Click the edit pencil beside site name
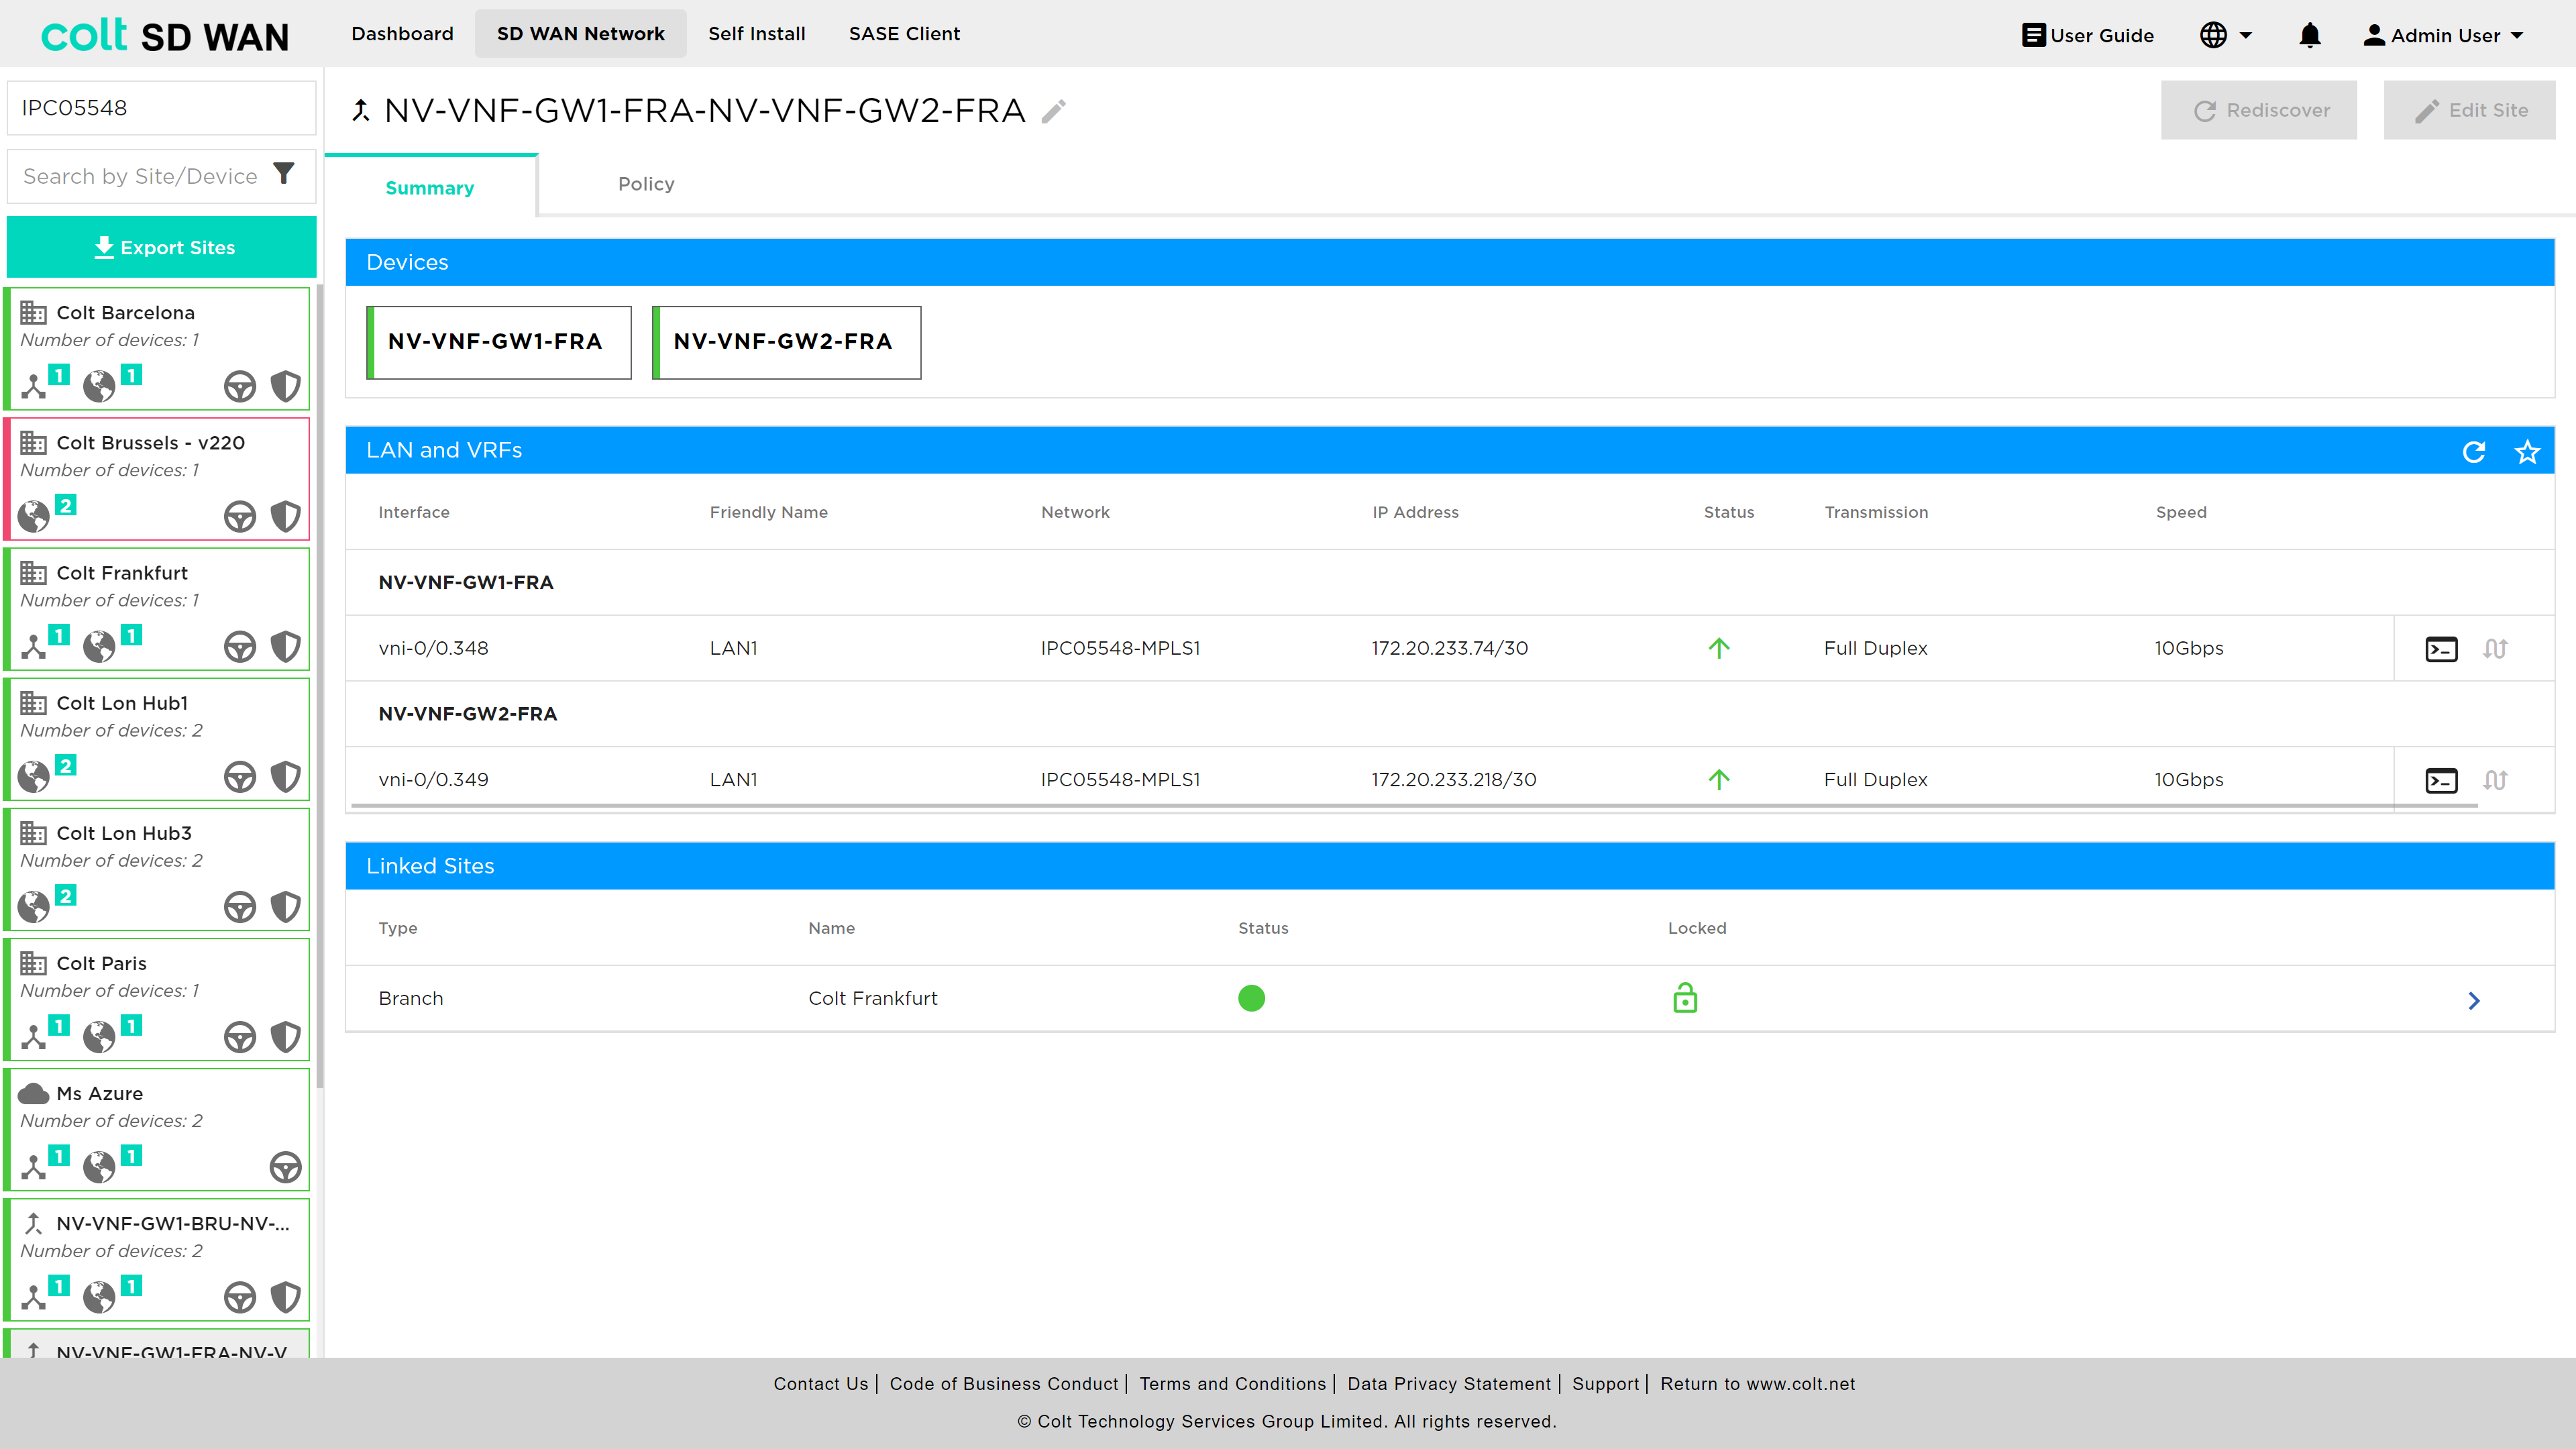Viewport: 2576px width, 1449px height. click(x=1054, y=111)
